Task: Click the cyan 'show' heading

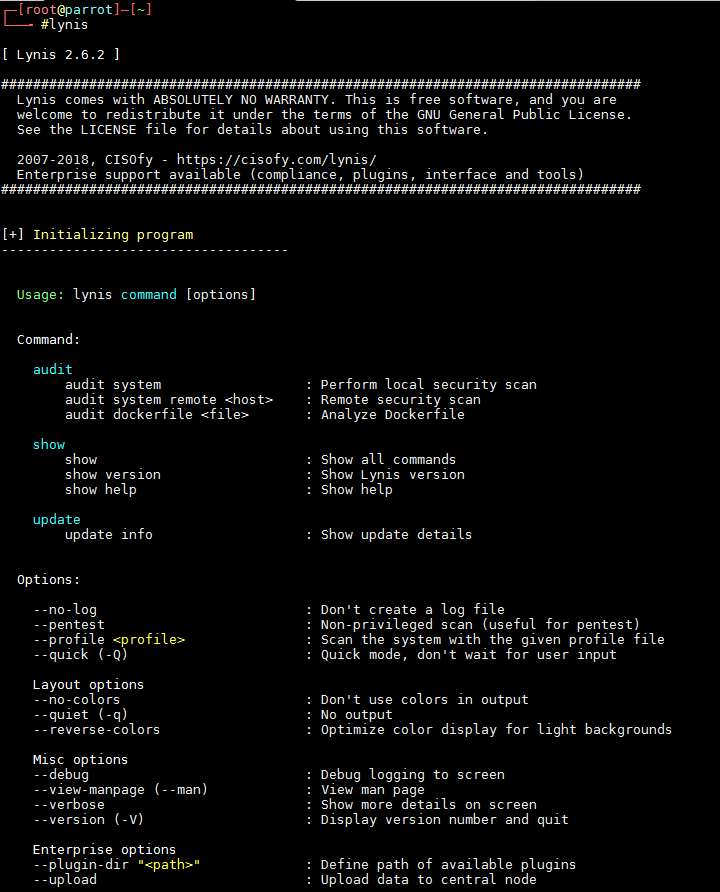Action: click(49, 445)
